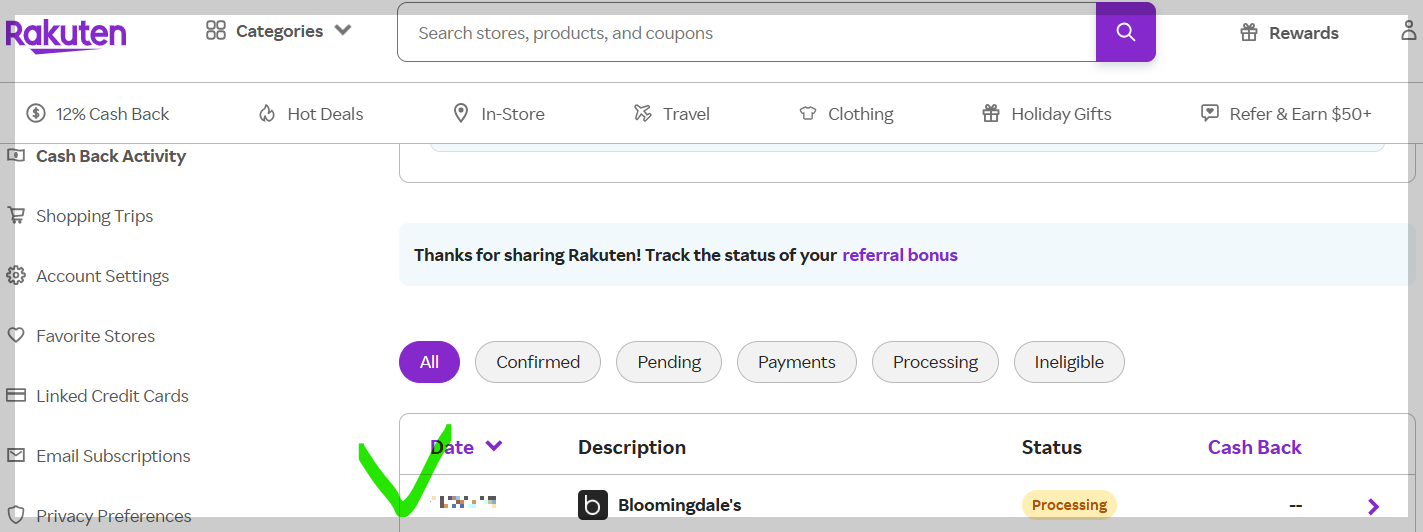The width and height of the screenshot is (1423, 532).
Task: Select the Confirmed filter
Action: point(537,362)
